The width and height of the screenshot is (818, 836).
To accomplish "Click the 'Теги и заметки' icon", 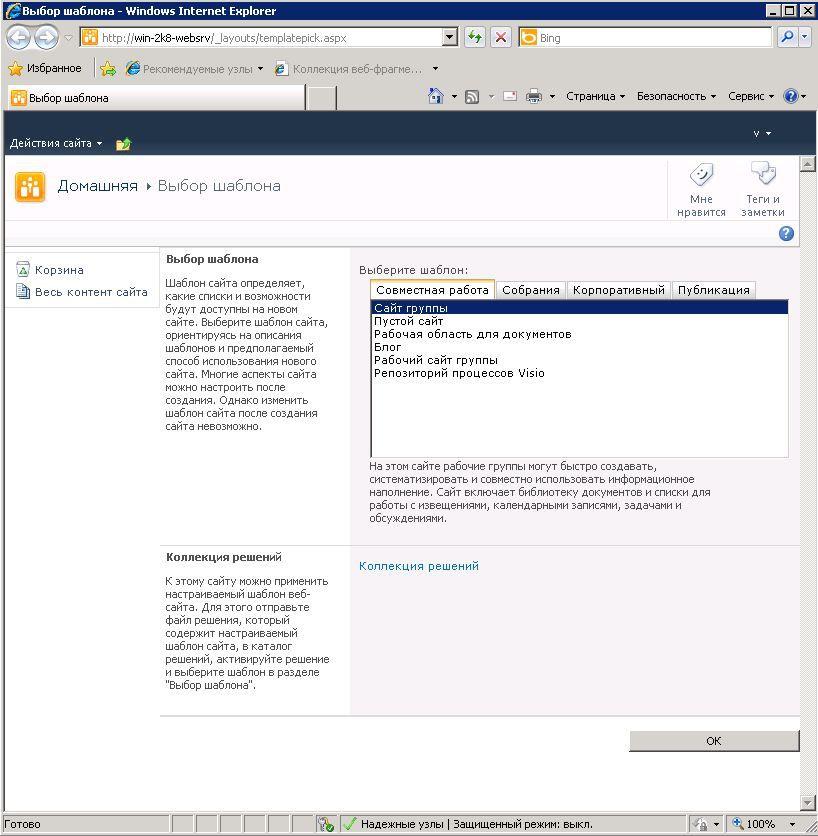I will 763,173.
